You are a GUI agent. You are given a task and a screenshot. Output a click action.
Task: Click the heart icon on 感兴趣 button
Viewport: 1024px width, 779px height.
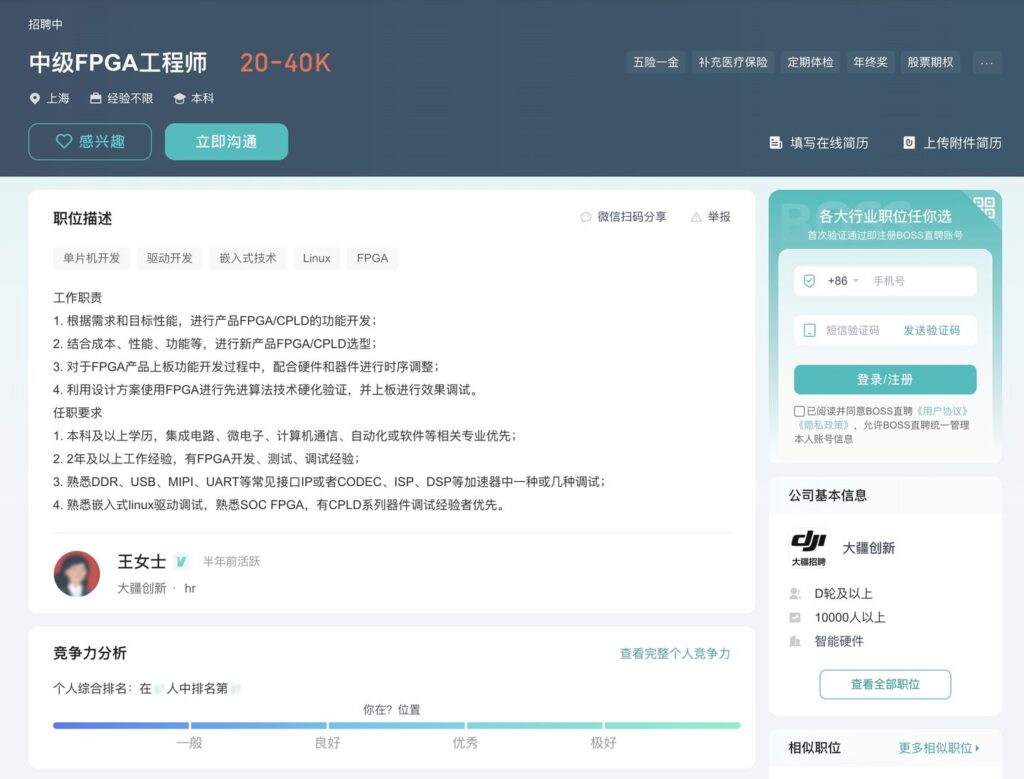(64, 142)
